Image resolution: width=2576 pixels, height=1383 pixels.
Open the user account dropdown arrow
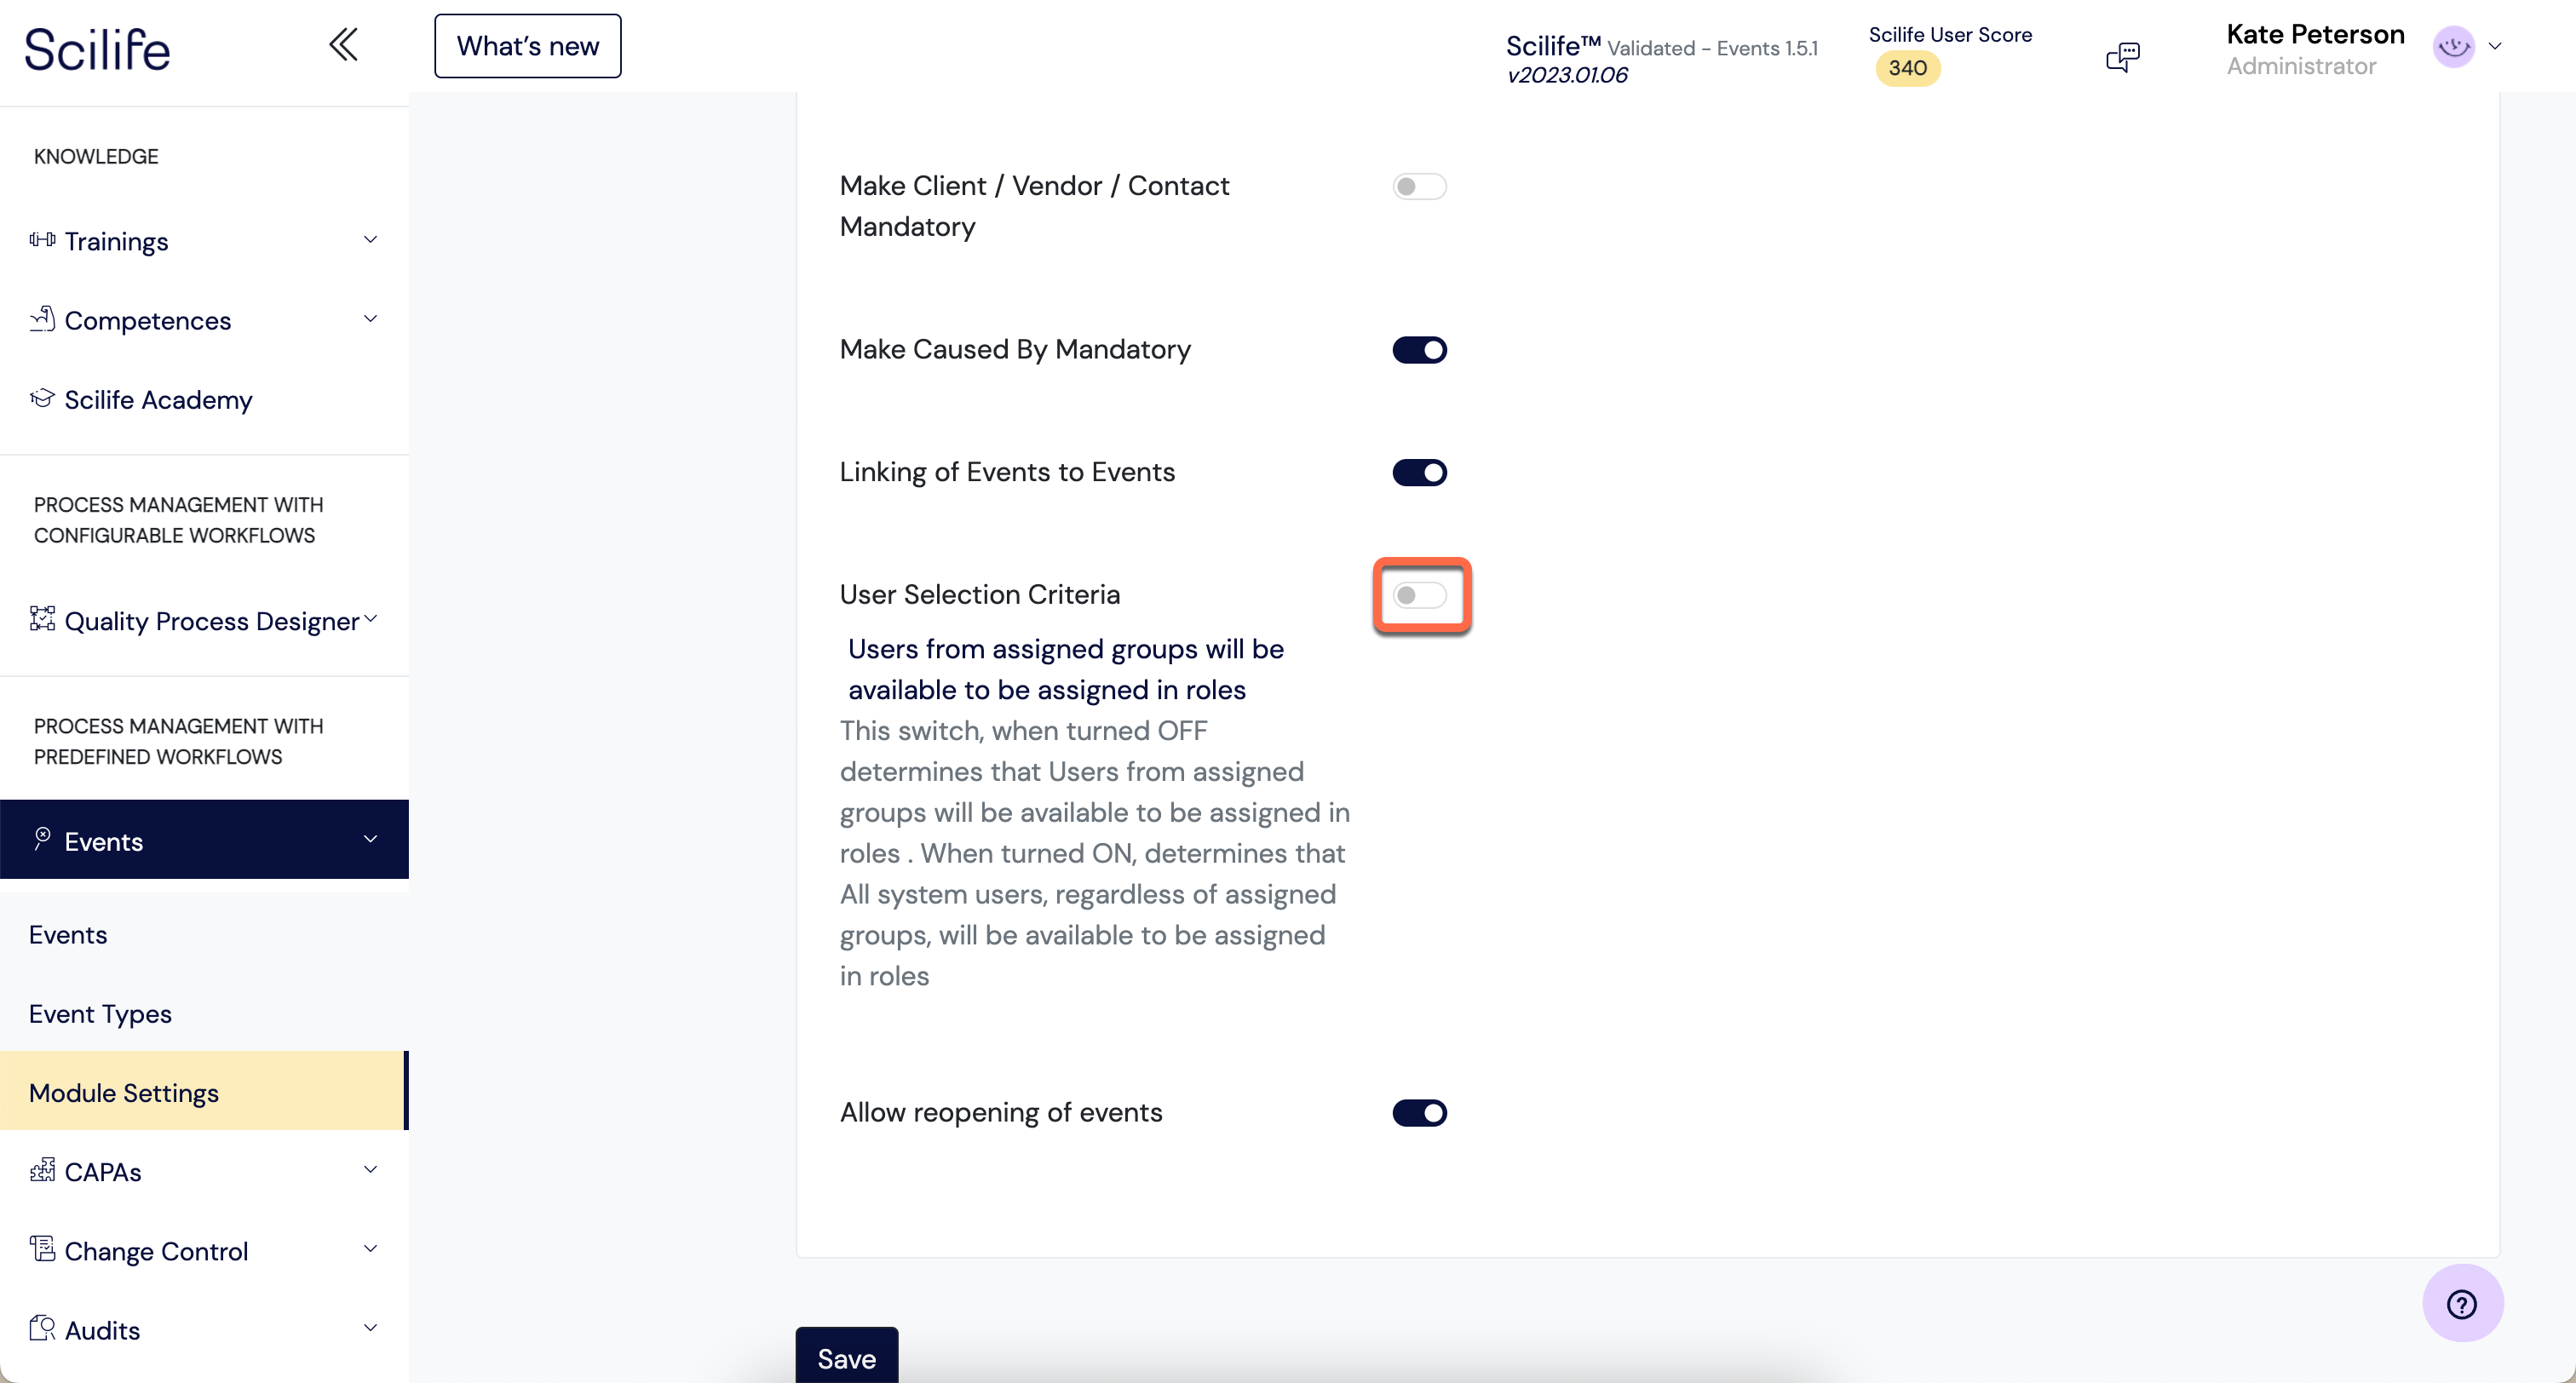coord(2495,46)
